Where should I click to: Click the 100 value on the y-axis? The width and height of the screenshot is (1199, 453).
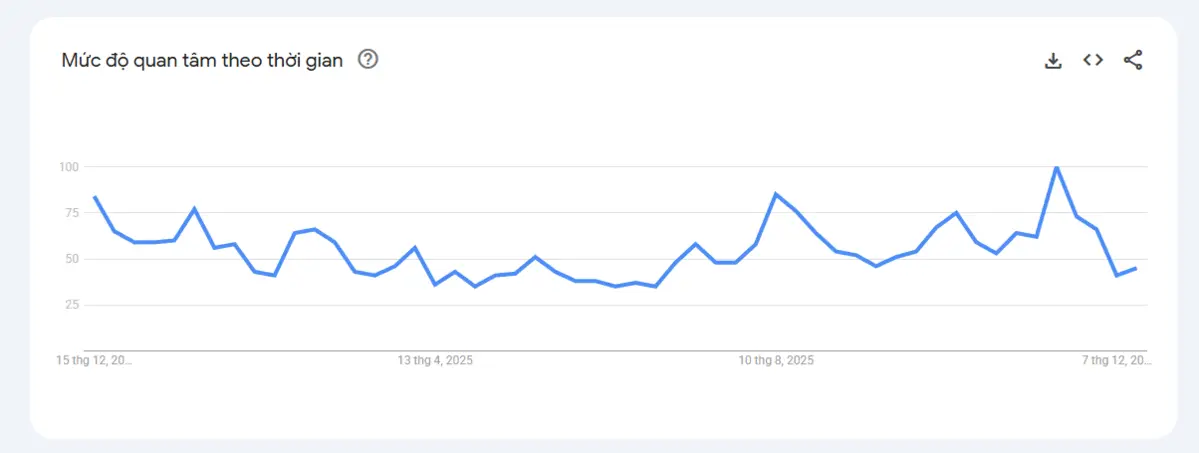(x=68, y=166)
